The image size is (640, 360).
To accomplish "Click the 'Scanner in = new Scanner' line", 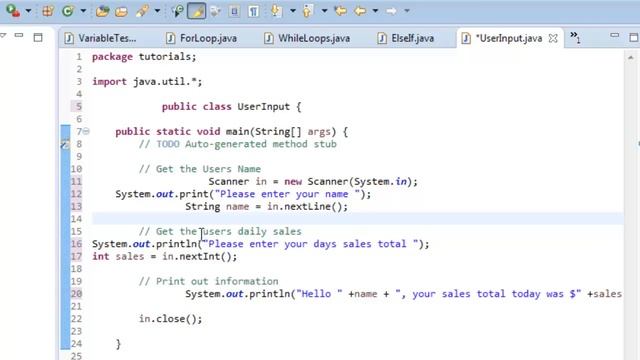I will coord(313,182).
